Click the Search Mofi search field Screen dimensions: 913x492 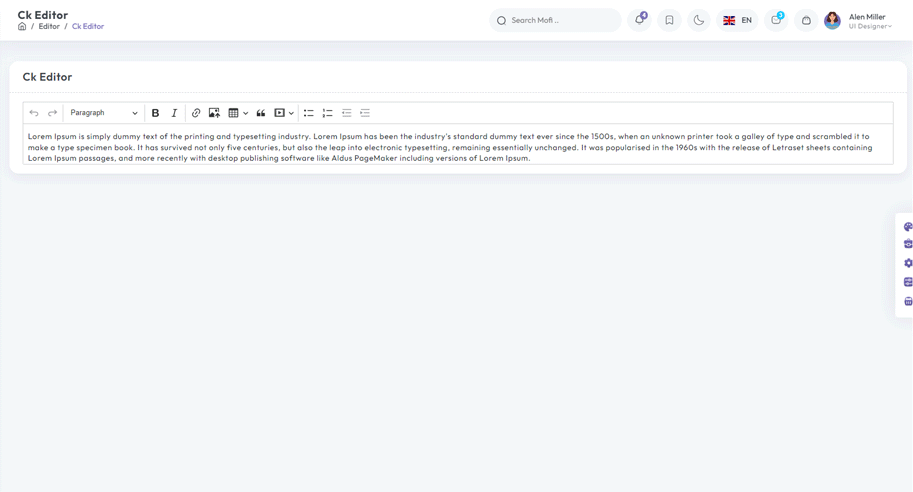coord(556,20)
